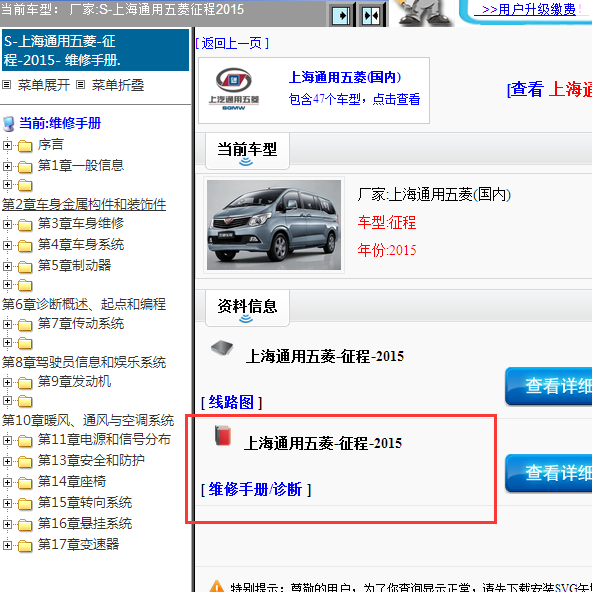Expand 第13章安全和防护 tree node
592x592 pixels.
coord(7,461)
